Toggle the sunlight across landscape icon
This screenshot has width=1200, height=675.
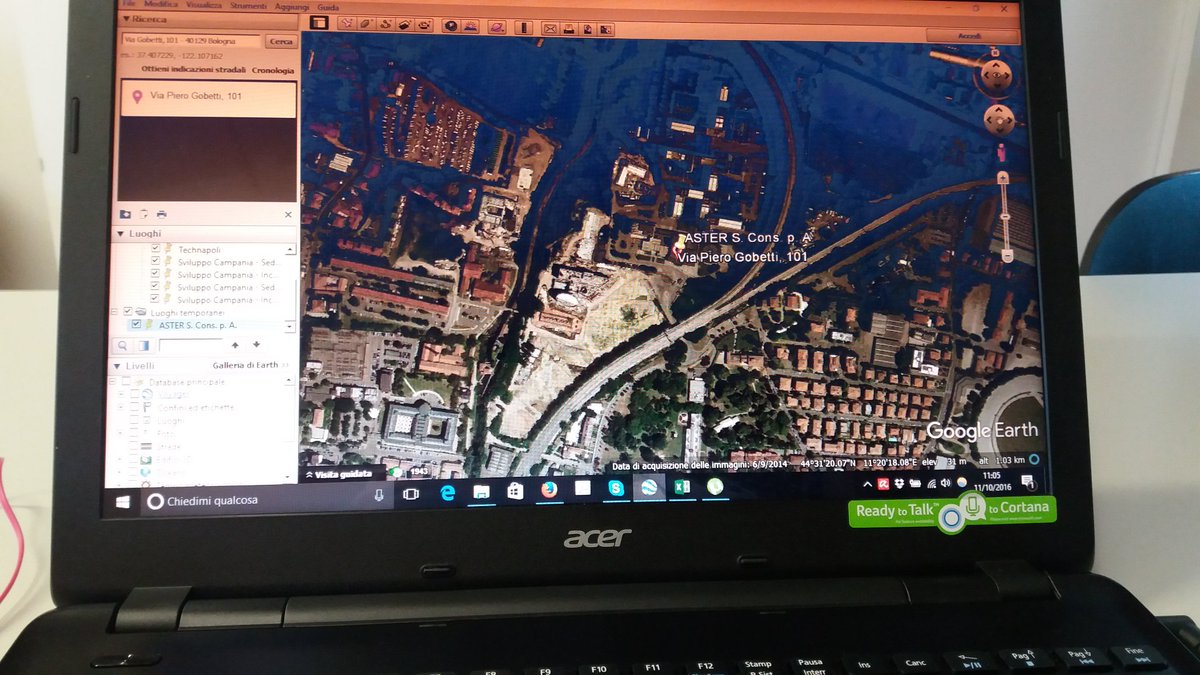click(471, 26)
